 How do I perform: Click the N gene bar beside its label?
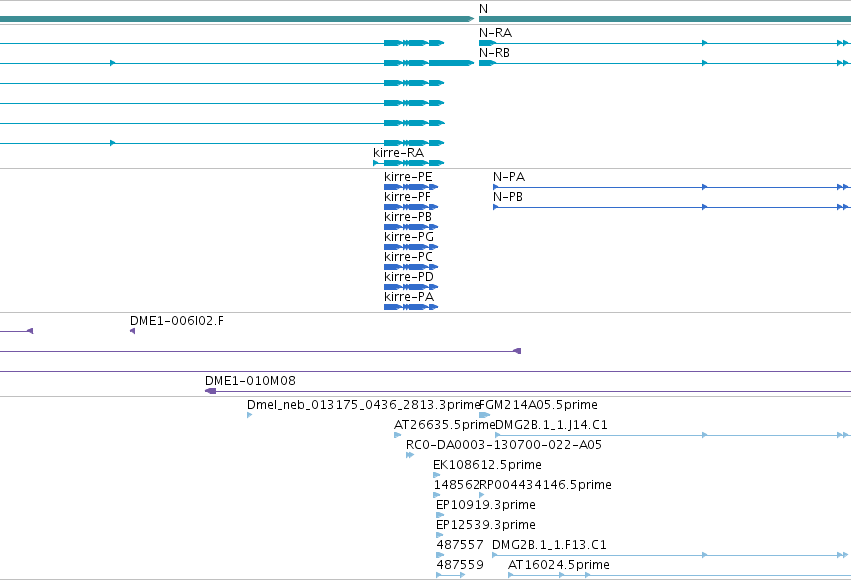[x=665, y=19]
